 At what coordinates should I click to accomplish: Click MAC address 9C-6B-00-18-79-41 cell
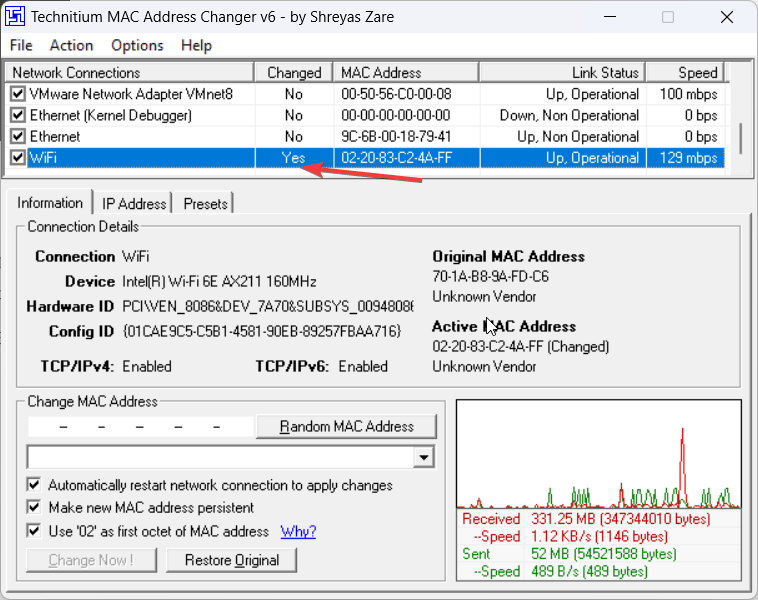point(396,136)
